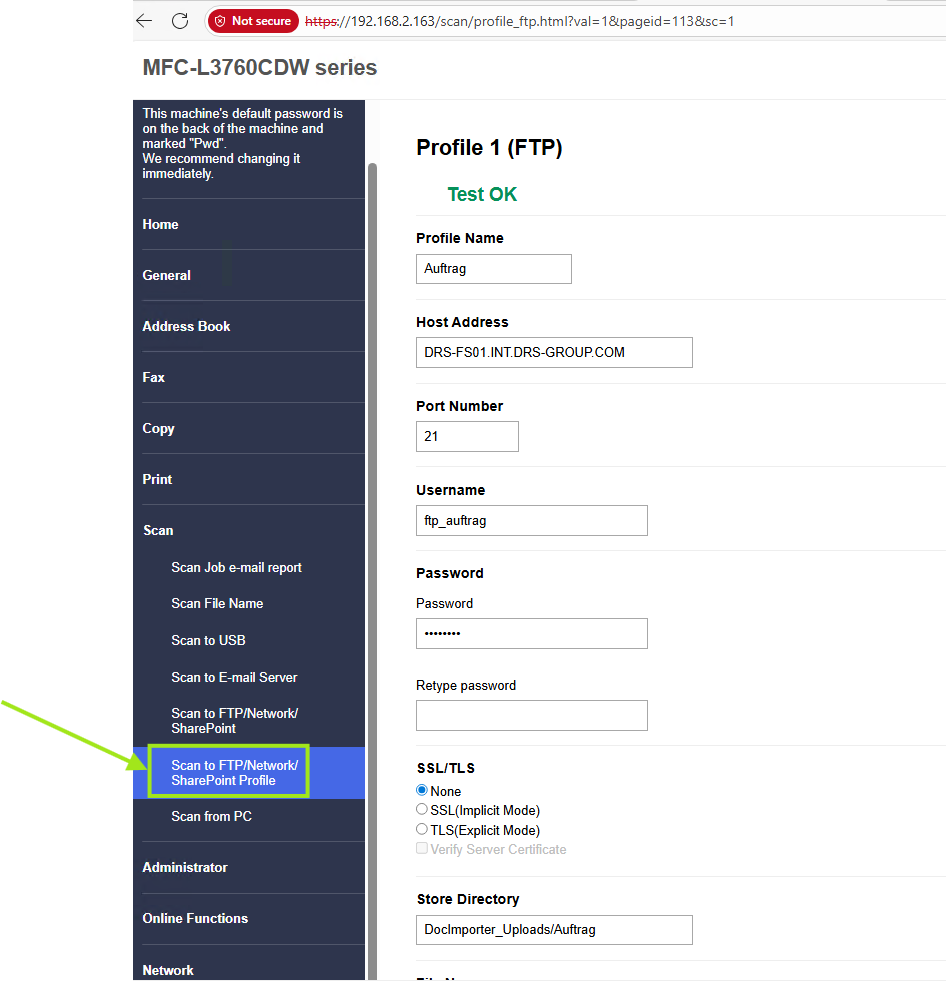
Task: Open Address Book in sidebar
Action: pyautogui.click(x=186, y=326)
